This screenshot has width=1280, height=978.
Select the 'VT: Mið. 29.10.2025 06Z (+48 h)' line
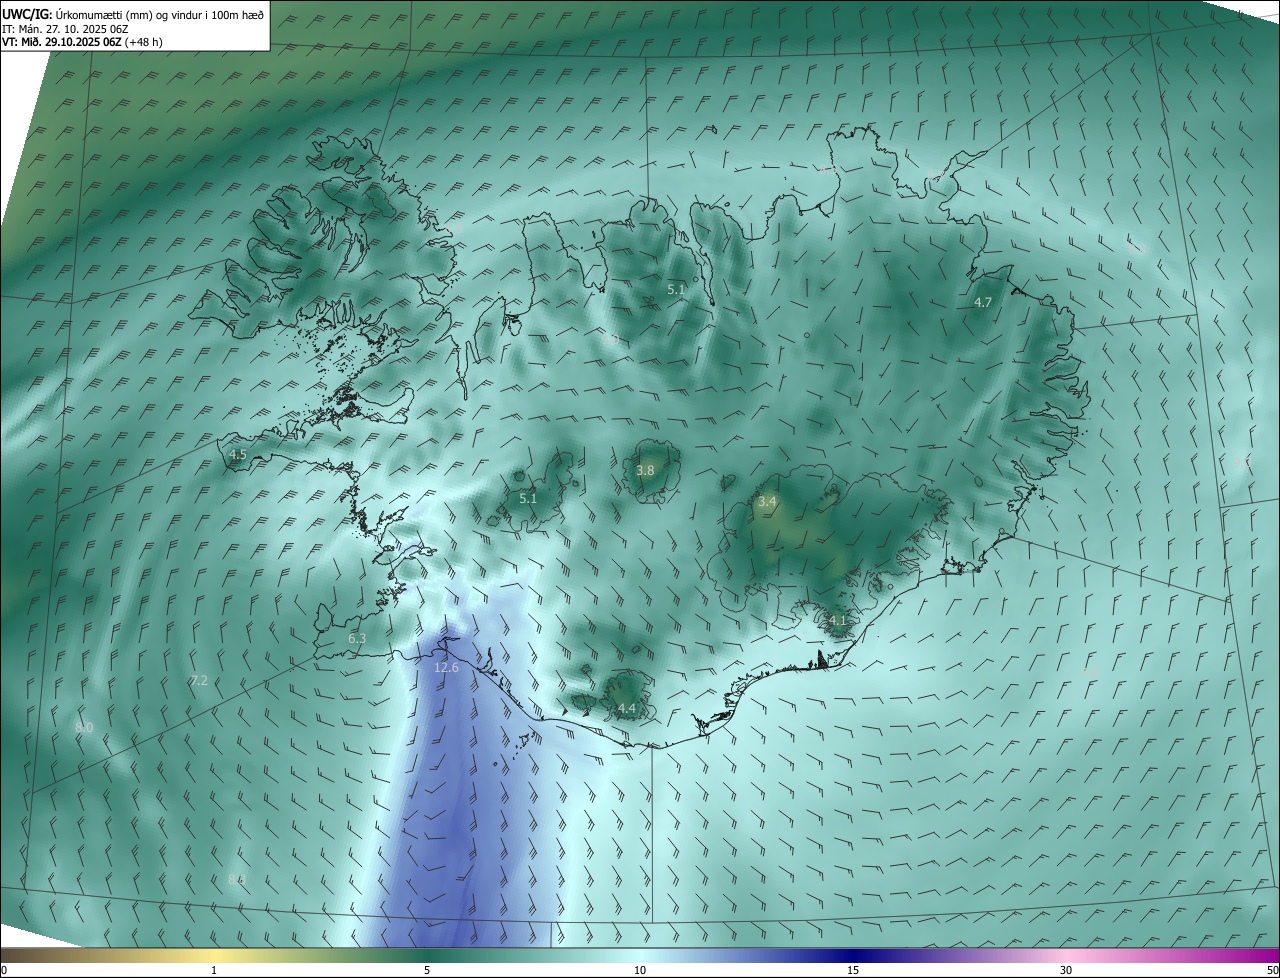pyautogui.click(x=80, y=42)
